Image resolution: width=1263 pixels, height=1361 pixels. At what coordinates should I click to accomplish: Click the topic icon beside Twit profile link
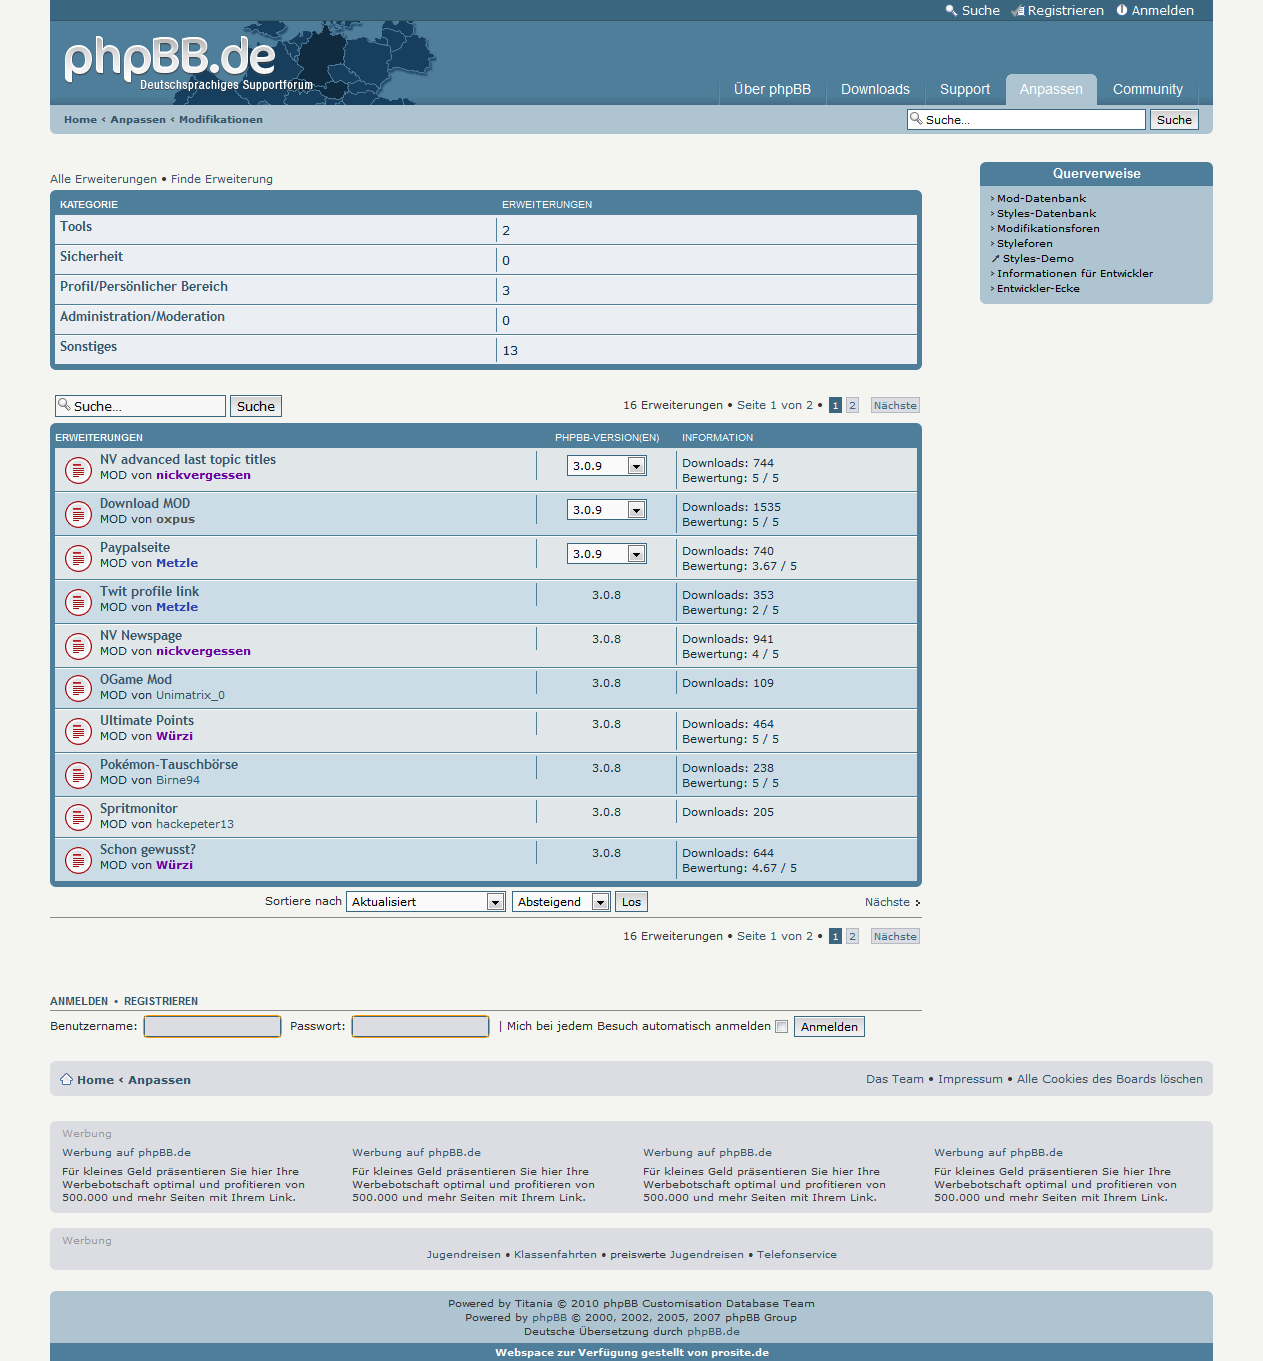click(78, 602)
